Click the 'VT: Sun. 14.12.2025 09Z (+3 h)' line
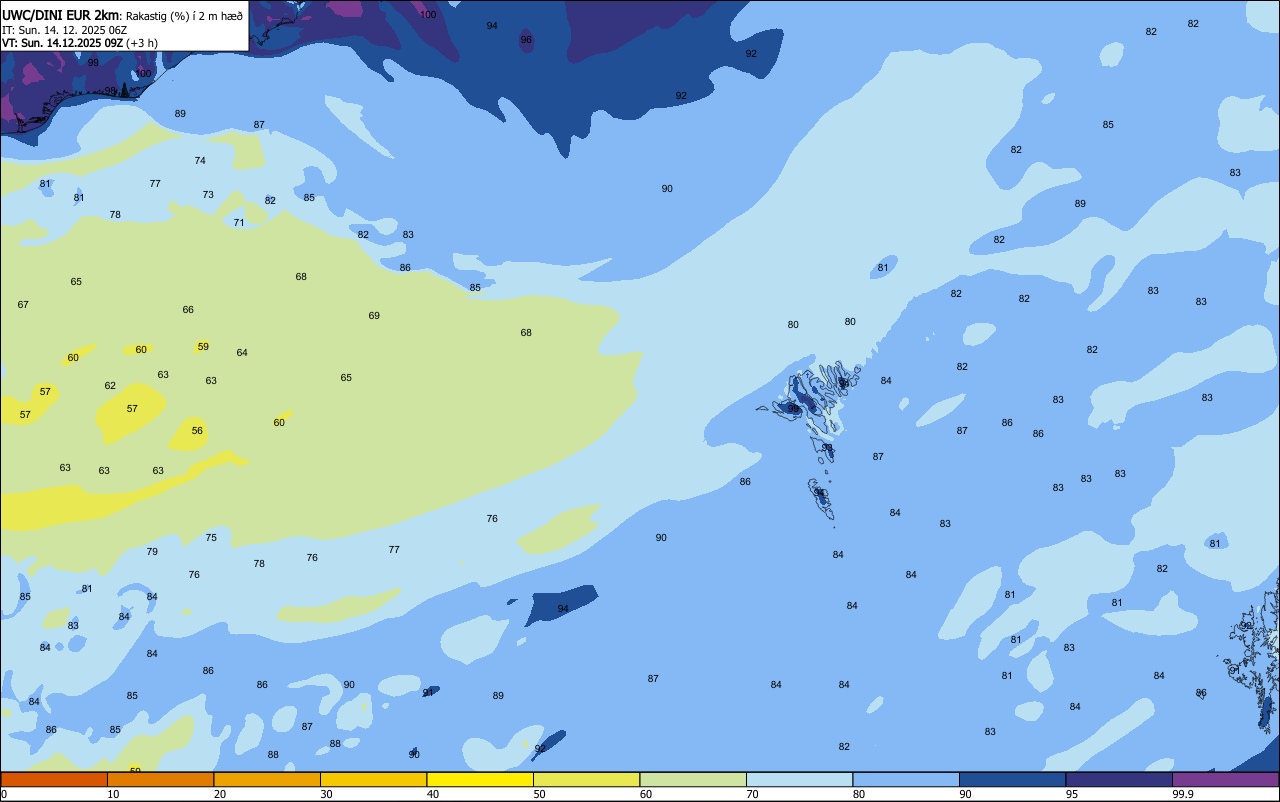This screenshot has height=802, width=1280. coord(80,43)
